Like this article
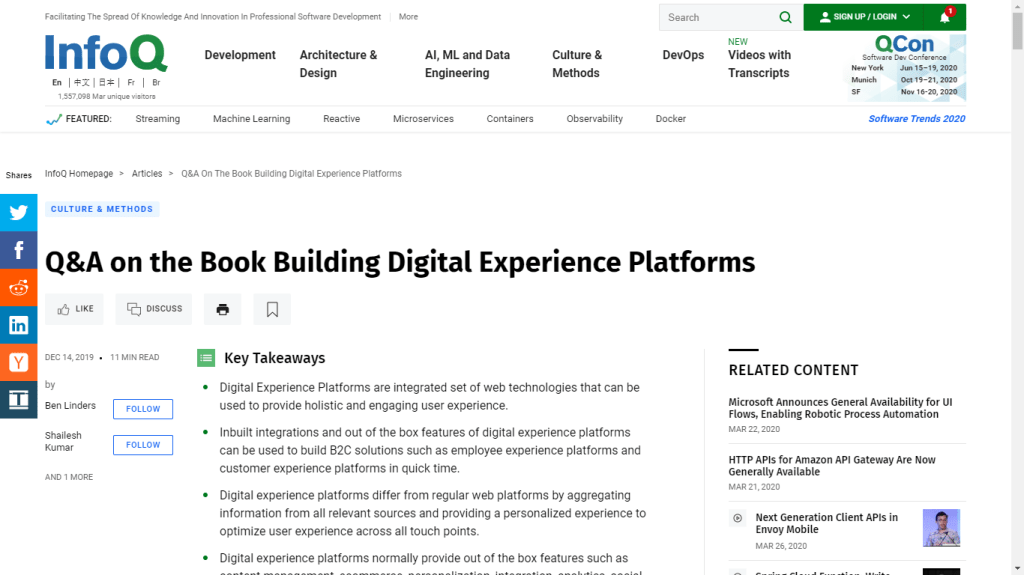1024x575 pixels. click(x=75, y=309)
